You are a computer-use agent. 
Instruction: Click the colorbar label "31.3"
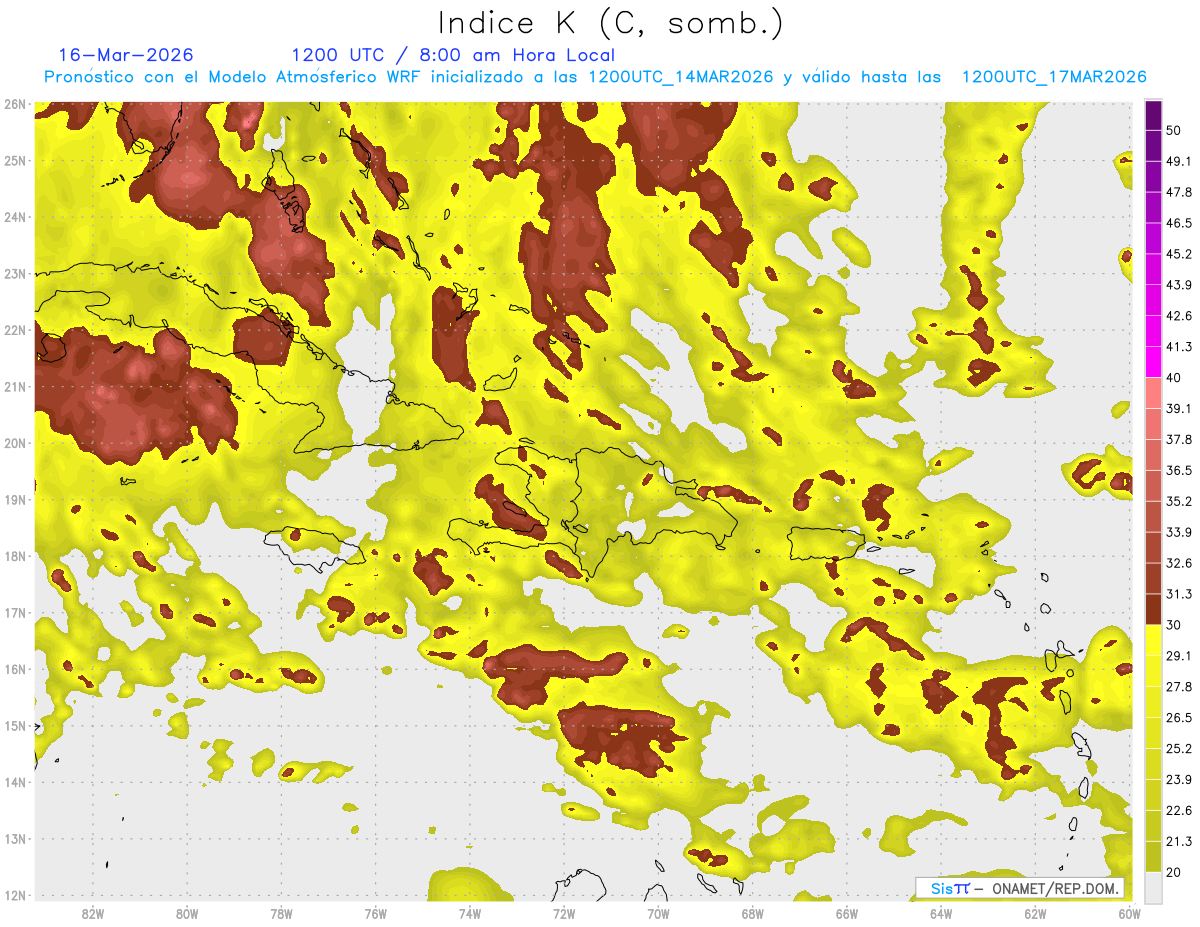pyautogui.click(x=1179, y=594)
